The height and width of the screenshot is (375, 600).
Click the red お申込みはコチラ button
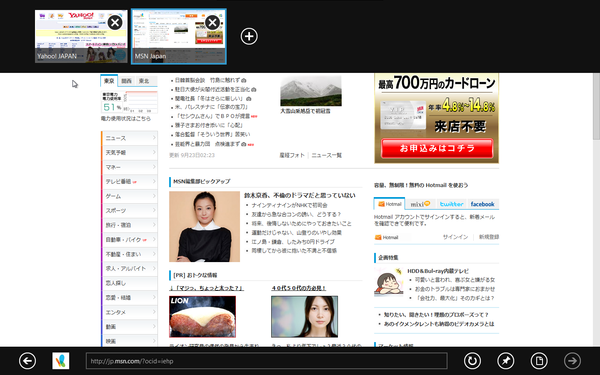point(437,148)
